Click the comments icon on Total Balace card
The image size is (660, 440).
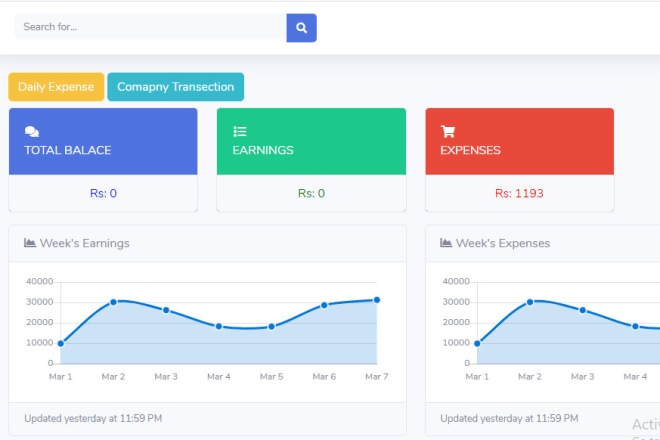tap(32, 132)
